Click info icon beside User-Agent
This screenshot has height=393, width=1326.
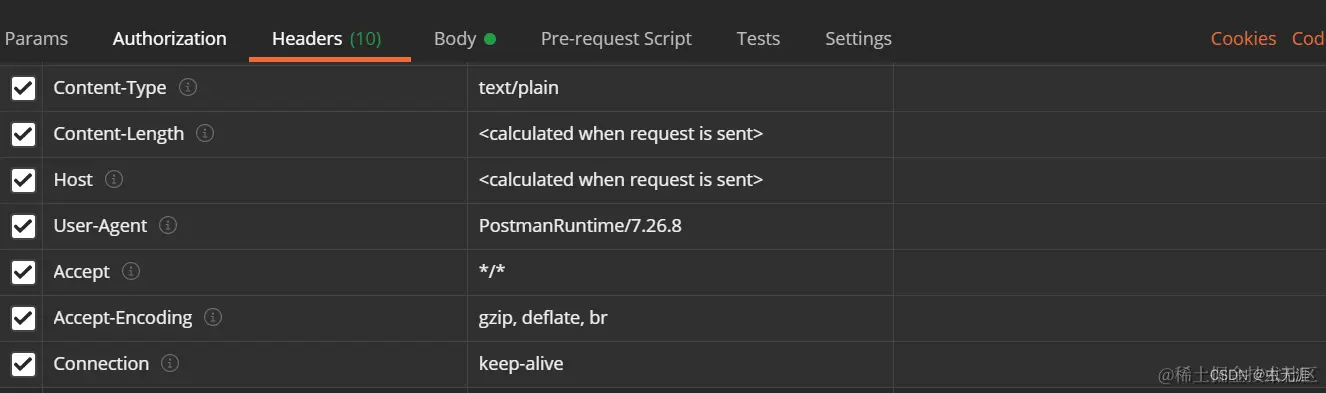tap(168, 225)
